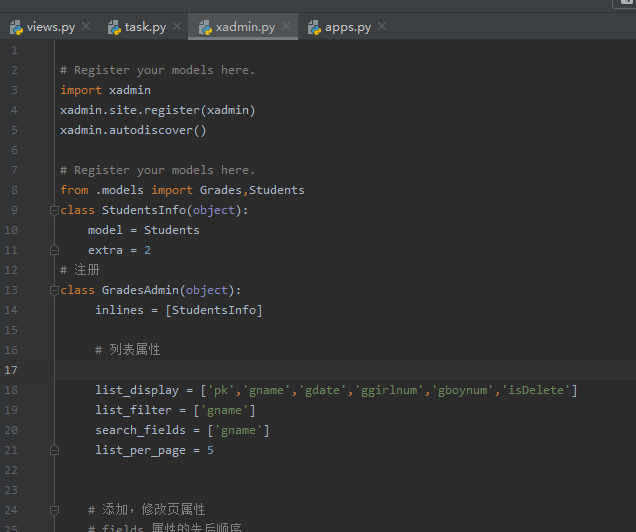Place cursor on 'import xadmin' line
The width and height of the screenshot is (636, 532).
pyautogui.click(x=105, y=90)
